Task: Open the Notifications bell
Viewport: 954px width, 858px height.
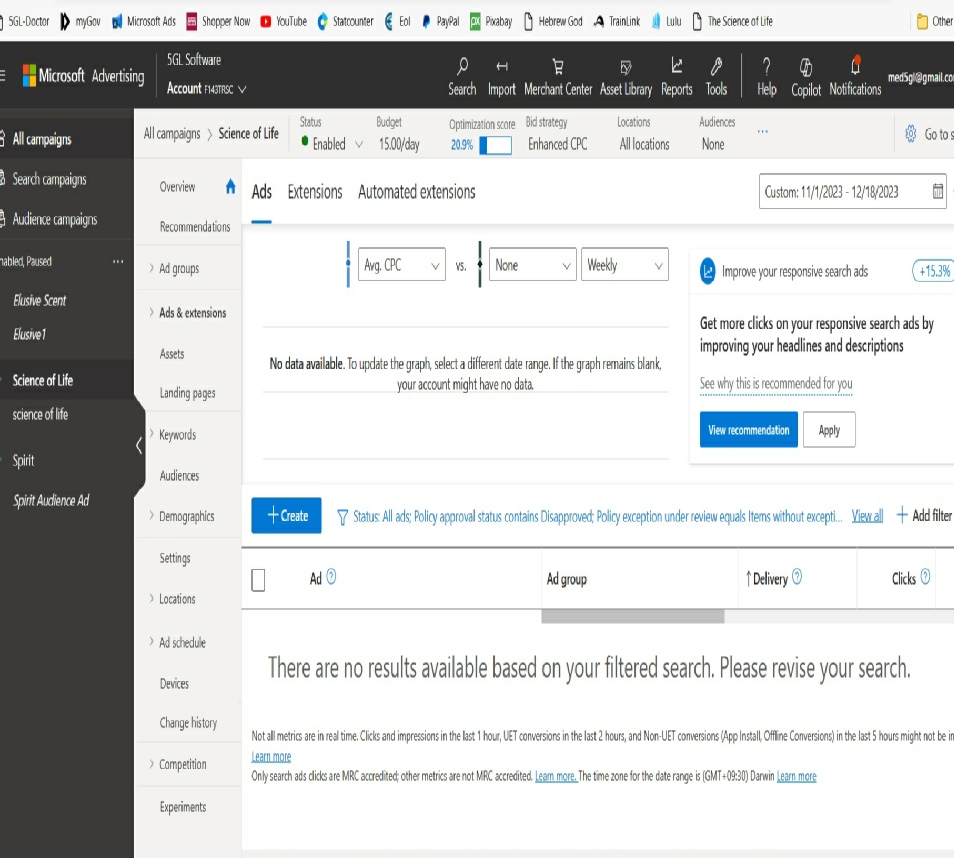Action: pos(855,65)
